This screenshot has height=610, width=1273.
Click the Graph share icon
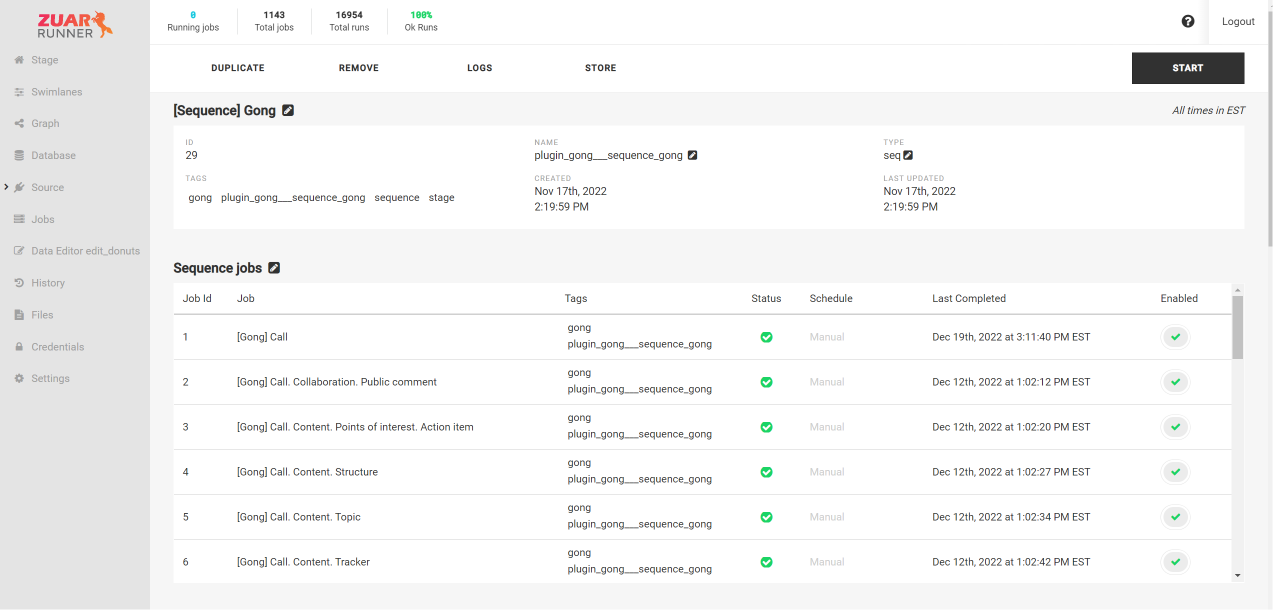point(19,124)
